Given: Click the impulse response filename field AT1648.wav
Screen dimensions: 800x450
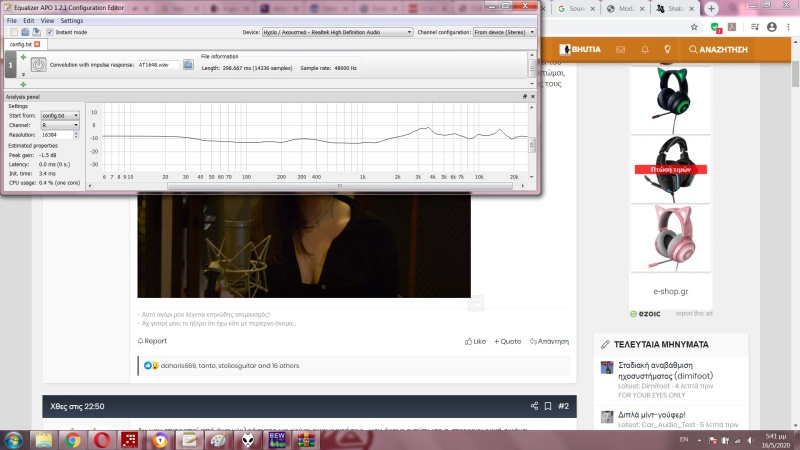Looking at the screenshot, I should [x=159, y=65].
